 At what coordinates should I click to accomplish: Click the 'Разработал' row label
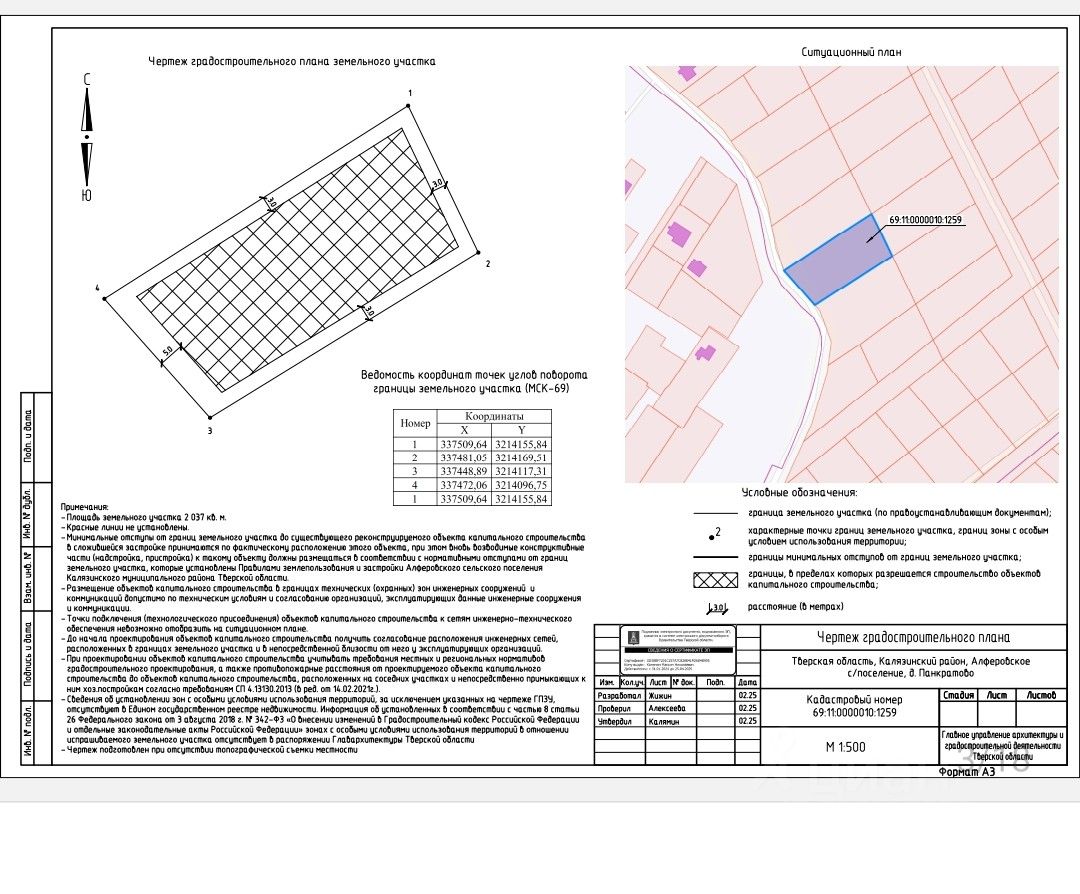pyautogui.click(x=619, y=696)
